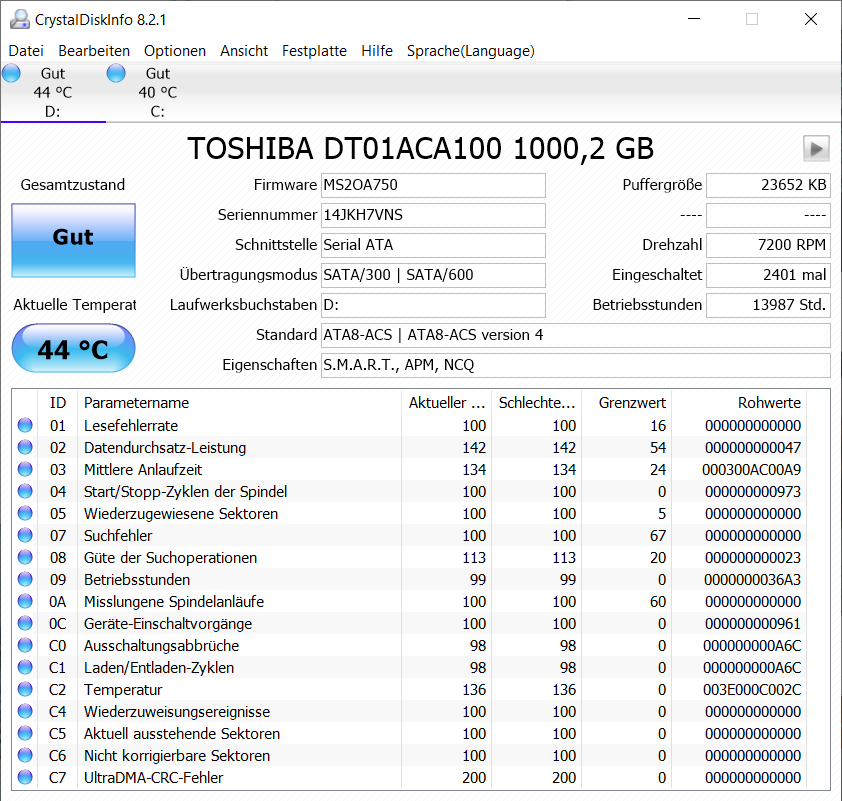The height and width of the screenshot is (801, 842).
Task: Click the next disk arrow button
Action: click(x=816, y=149)
